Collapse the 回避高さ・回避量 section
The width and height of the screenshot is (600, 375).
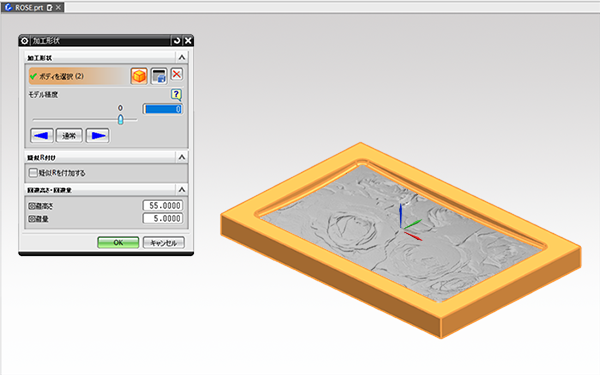(182, 189)
